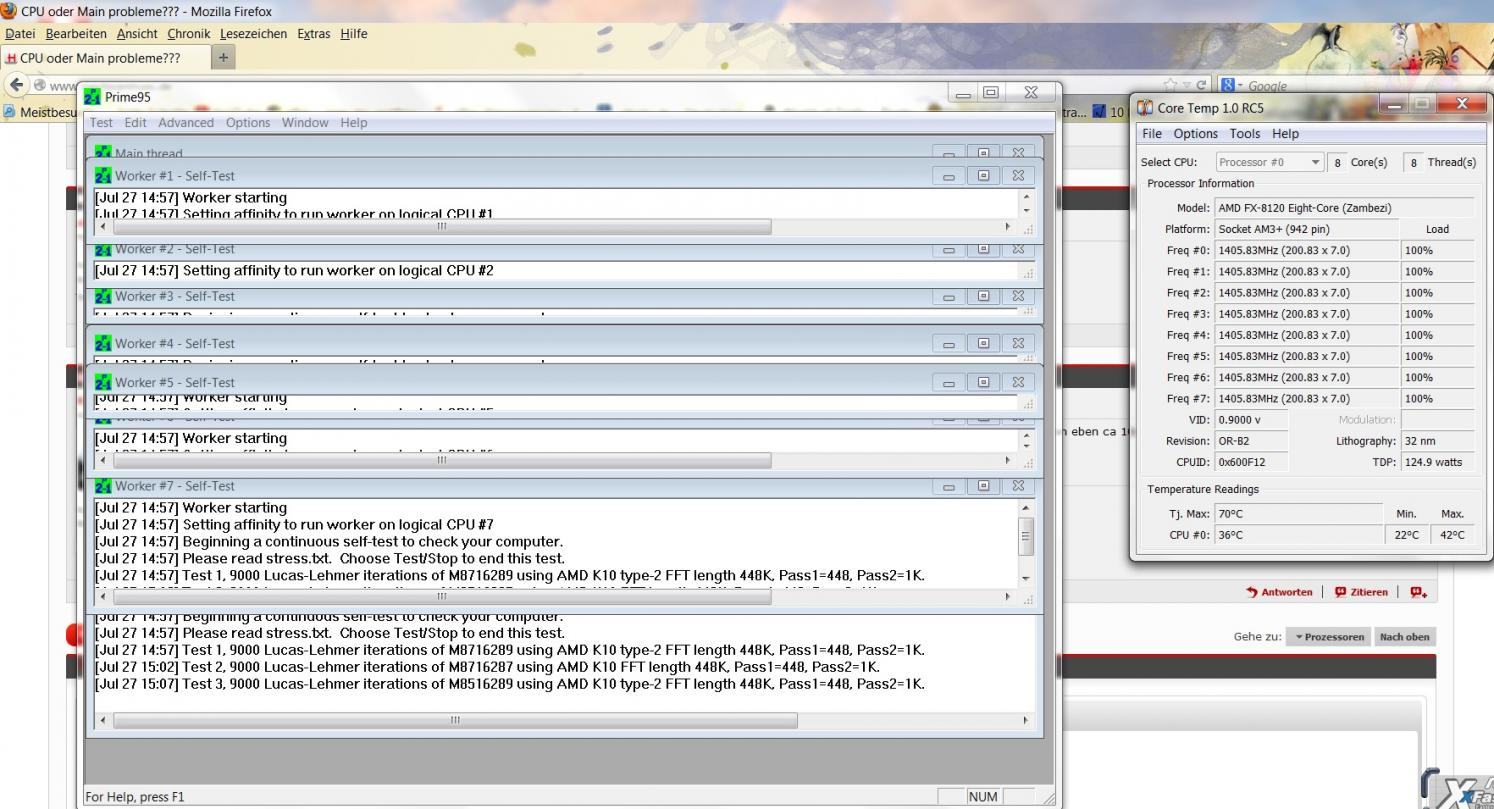Viewport: 1494px width, 809px height.
Task: Click 'NUM' indicator in Prime95 status bar
Action: (x=983, y=797)
